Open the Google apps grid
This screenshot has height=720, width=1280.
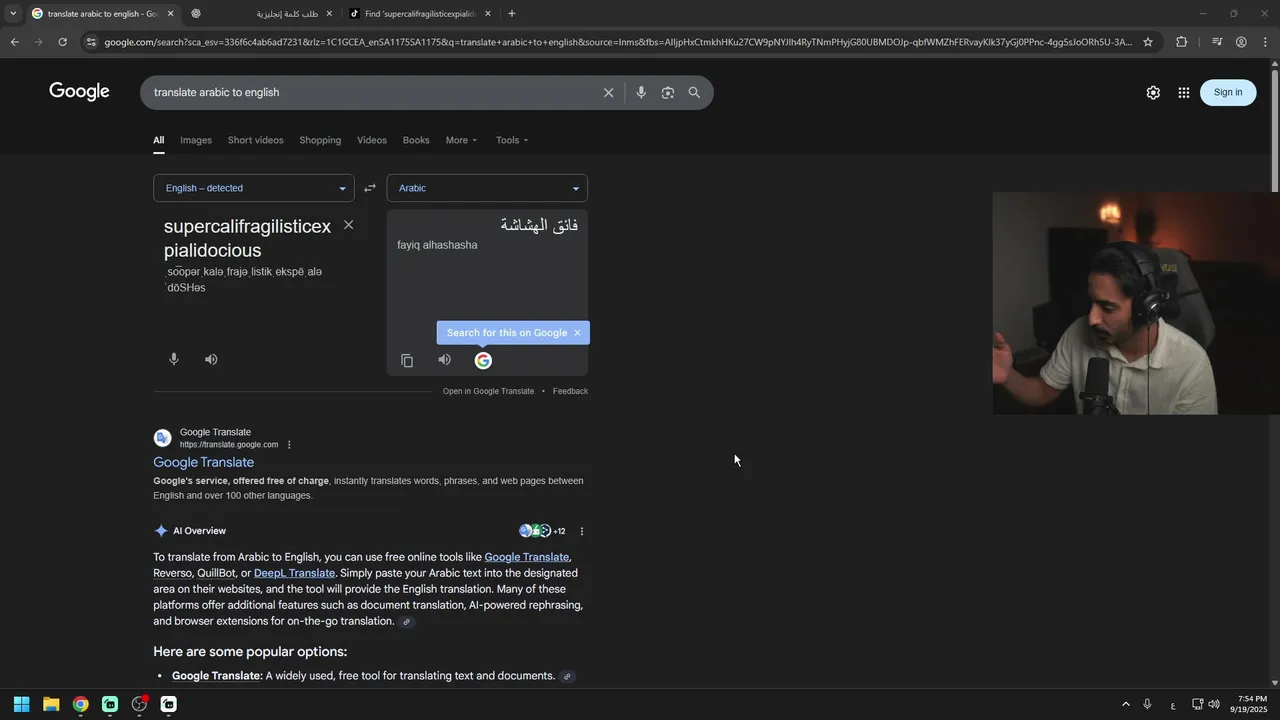click(1184, 92)
